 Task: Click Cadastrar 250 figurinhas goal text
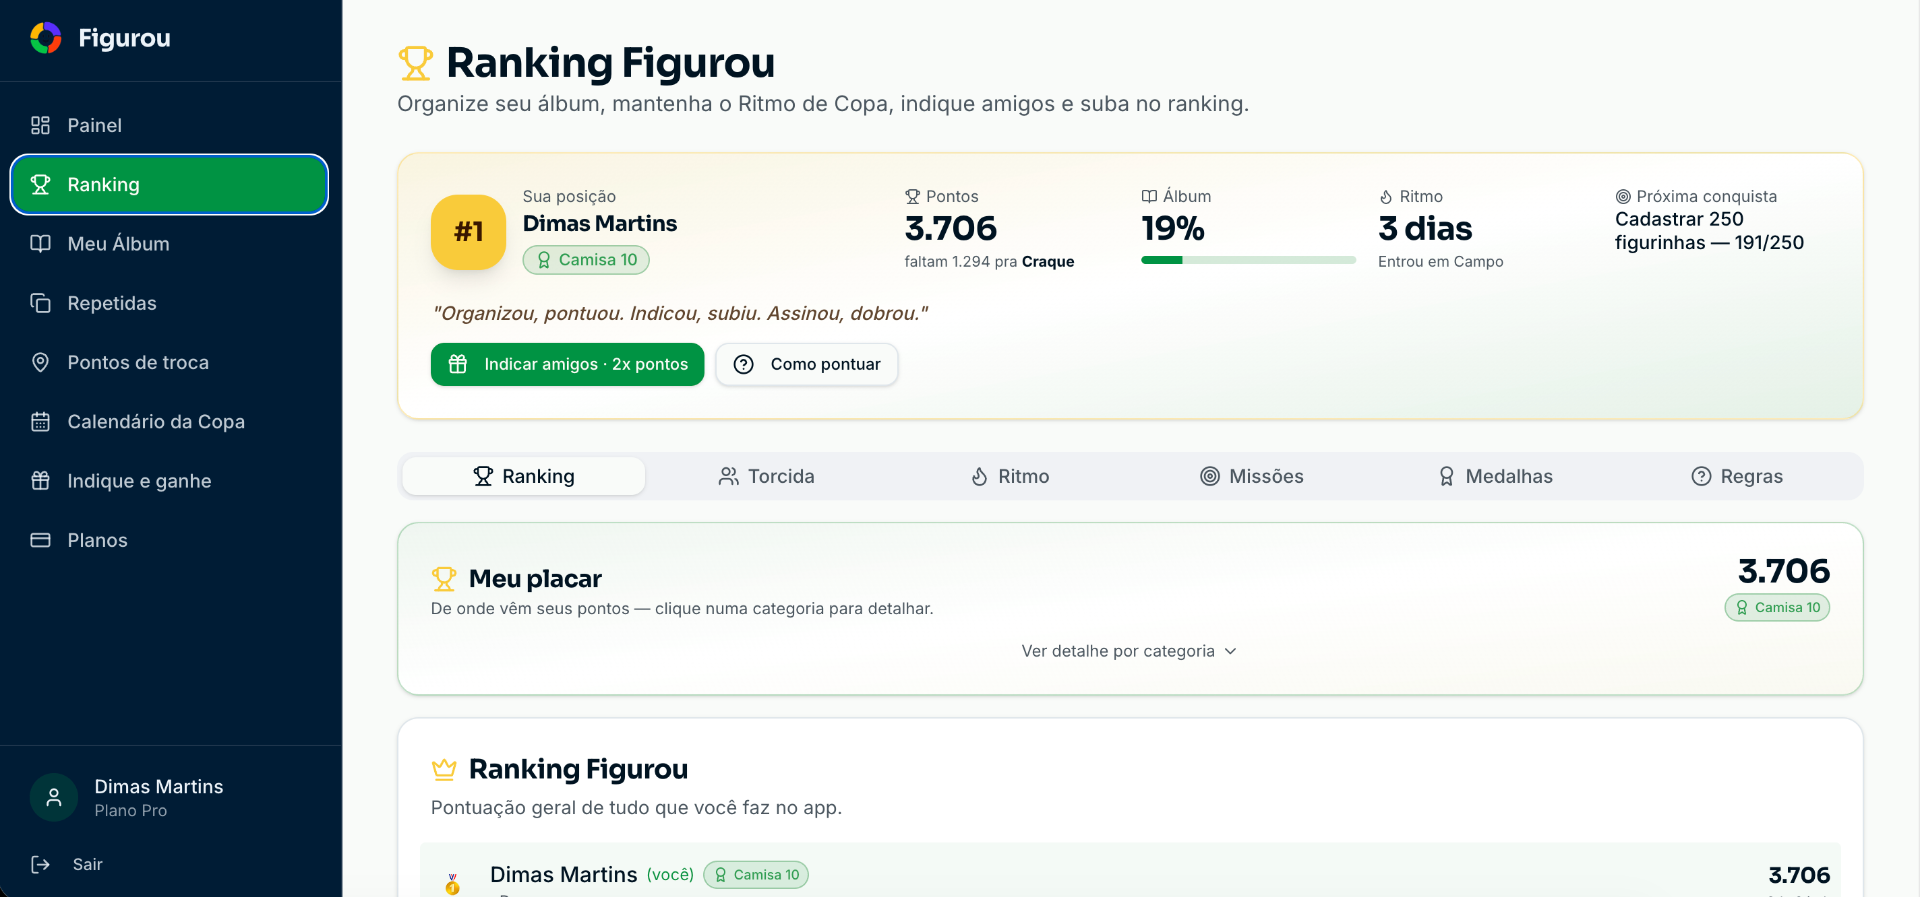[x=1709, y=231]
